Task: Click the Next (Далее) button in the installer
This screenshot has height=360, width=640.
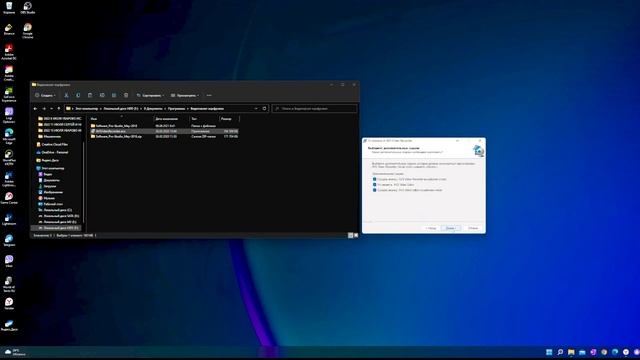Action: coord(451,228)
